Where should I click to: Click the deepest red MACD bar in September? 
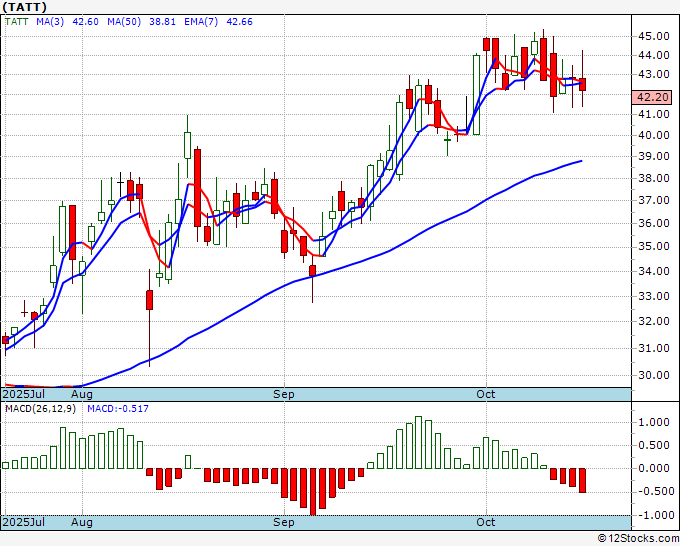(313, 492)
